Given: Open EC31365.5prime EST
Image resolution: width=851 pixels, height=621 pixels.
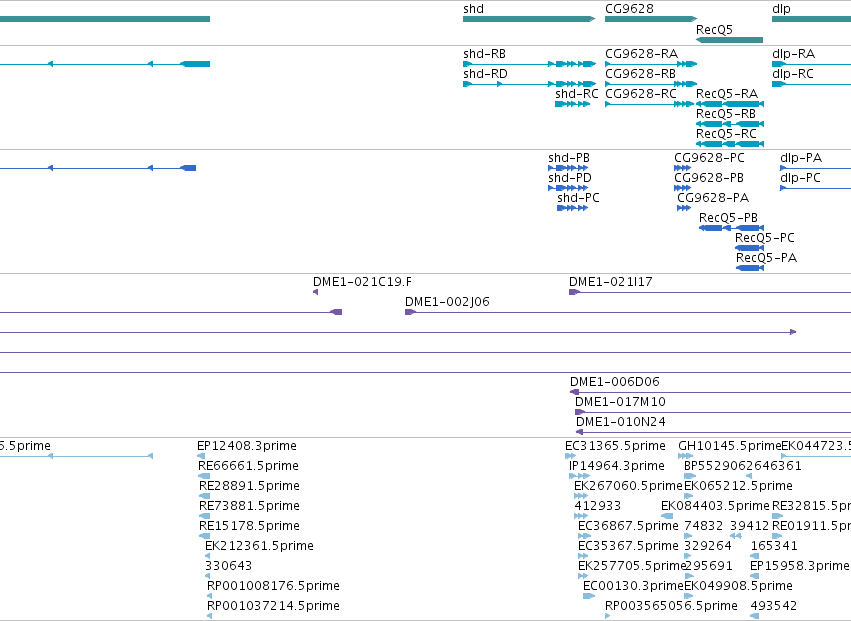Looking at the screenshot, I should [x=615, y=446].
